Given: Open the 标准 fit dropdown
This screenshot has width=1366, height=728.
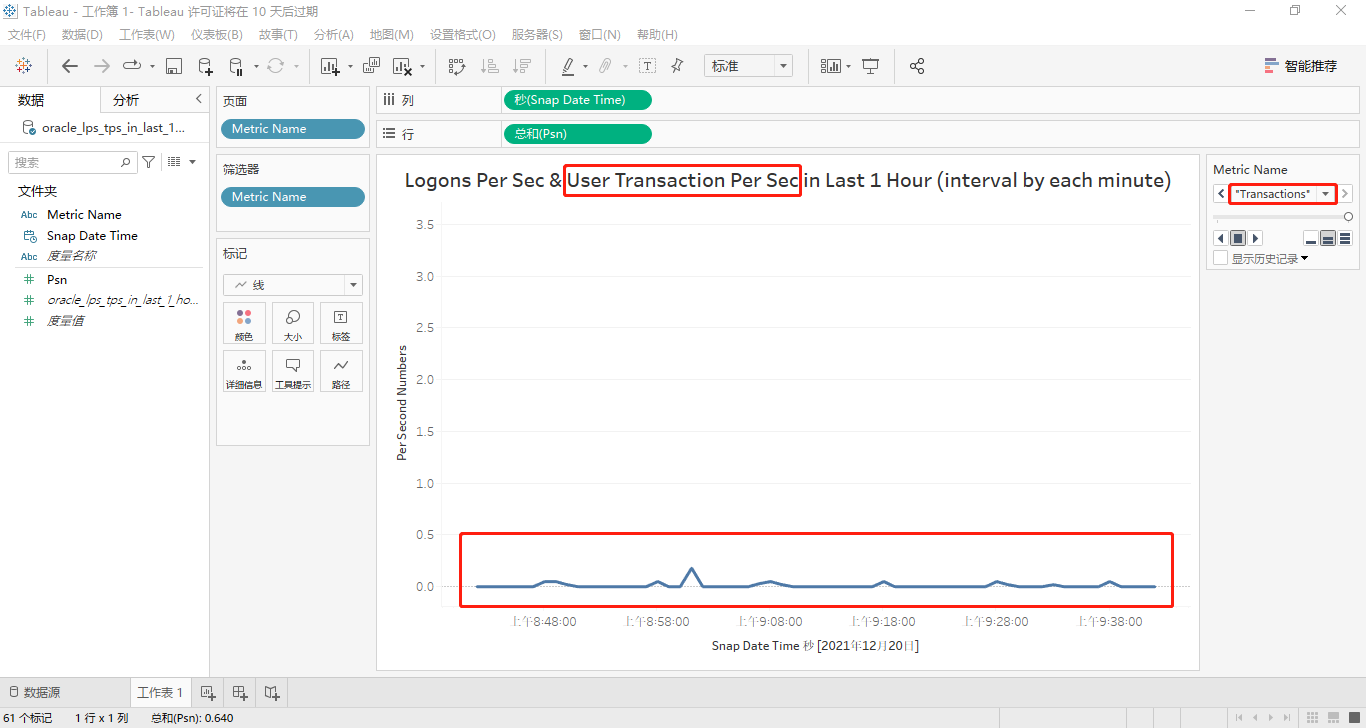Looking at the screenshot, I should point(784,66).
